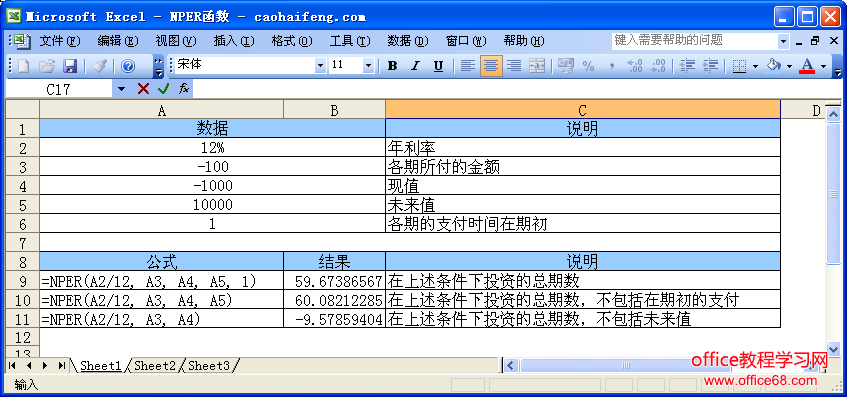Toggle italic formatting
Viewport: 847px width, 397px height.
[415, 66]
